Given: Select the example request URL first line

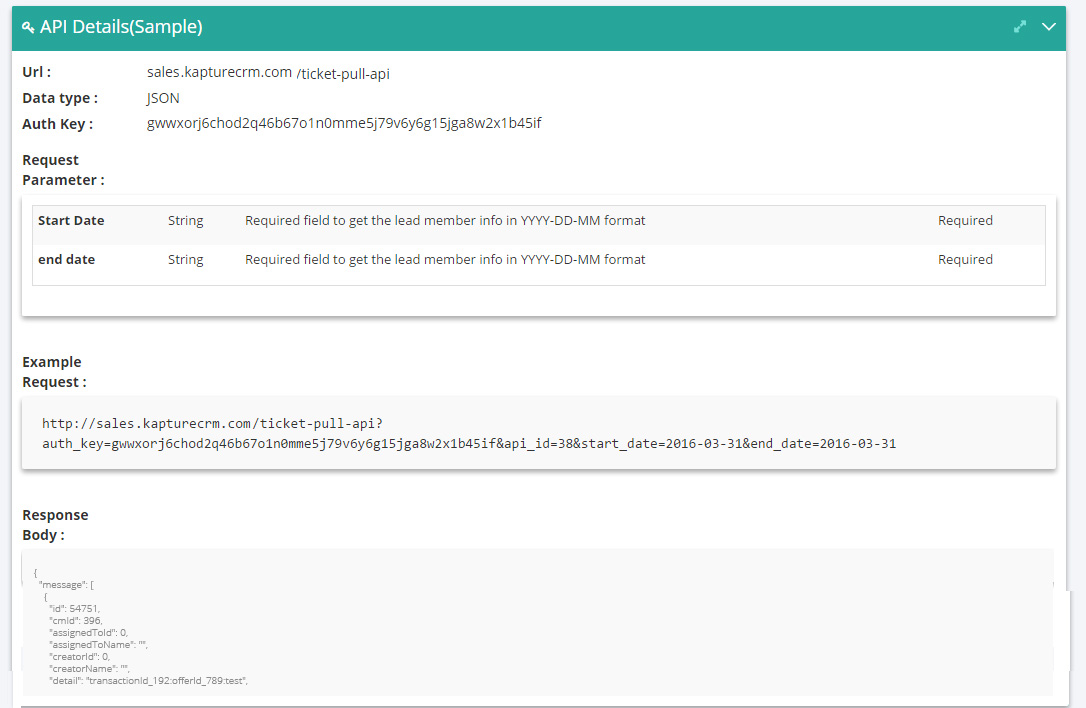Looking at the screenshot, I should (x=213, y=423).
